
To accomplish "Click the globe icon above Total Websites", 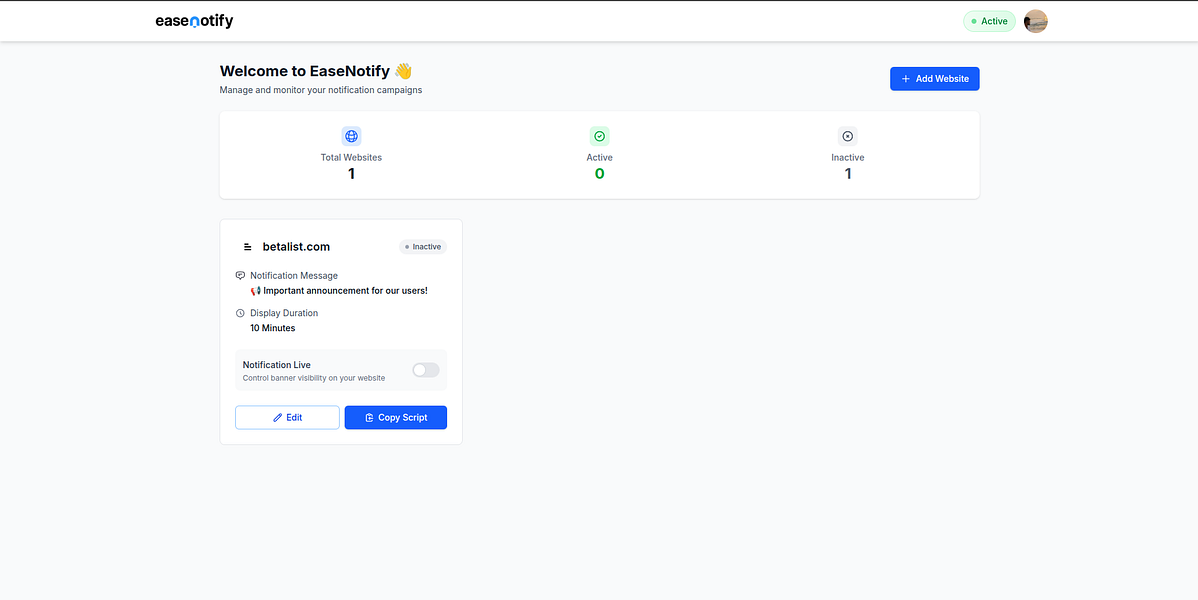I will pos(351,136).
